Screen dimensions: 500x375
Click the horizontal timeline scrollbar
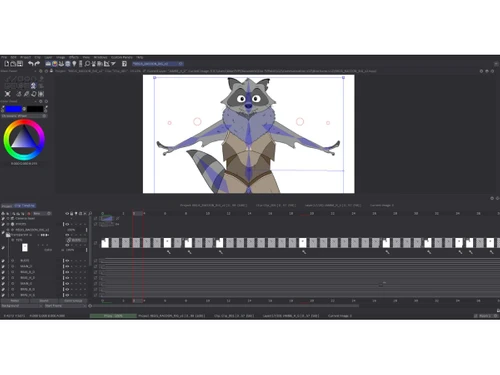click(226, 306)
